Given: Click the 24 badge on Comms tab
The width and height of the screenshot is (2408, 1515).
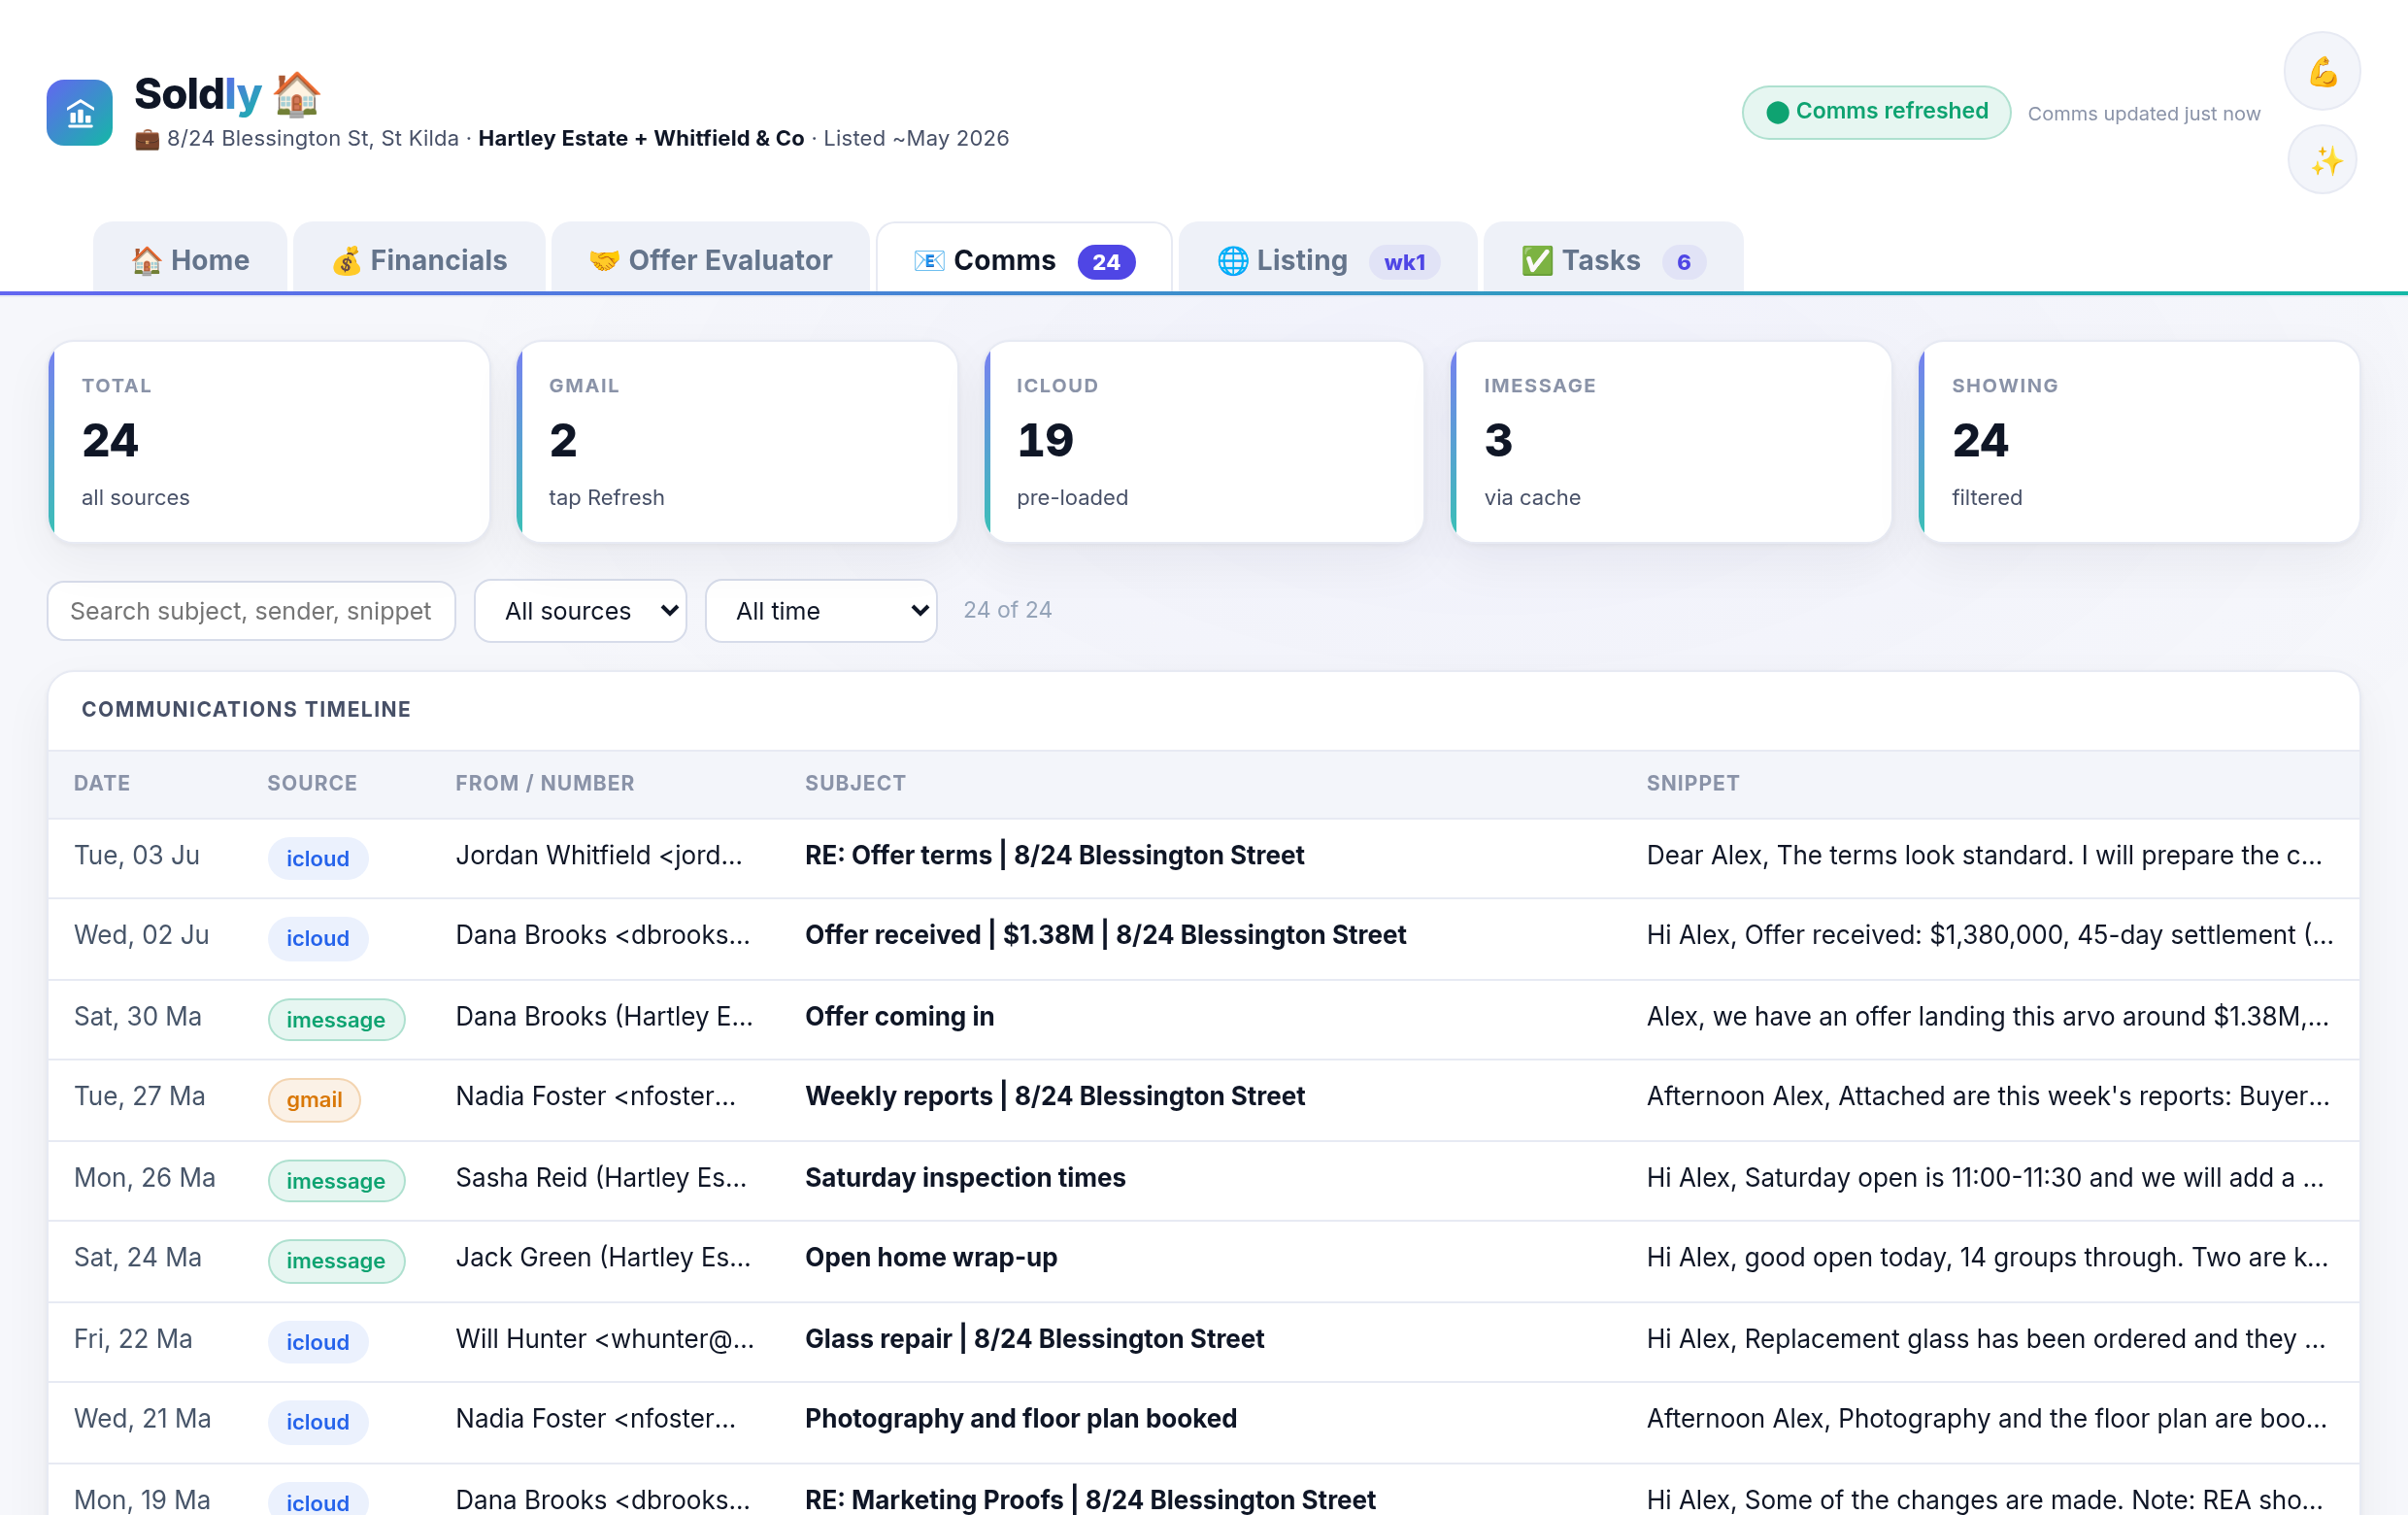Looking at the screenshot, I should pyautogui.click(x=1106, y=262).
